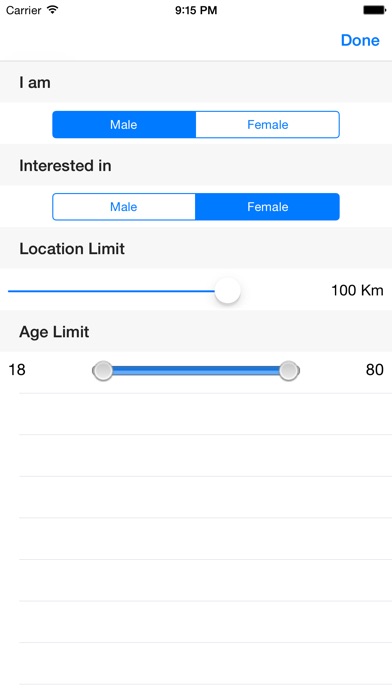This screenshot has width=392, height=696.
Task: Tap the maximum age value 80
Action: pos(375,369)
